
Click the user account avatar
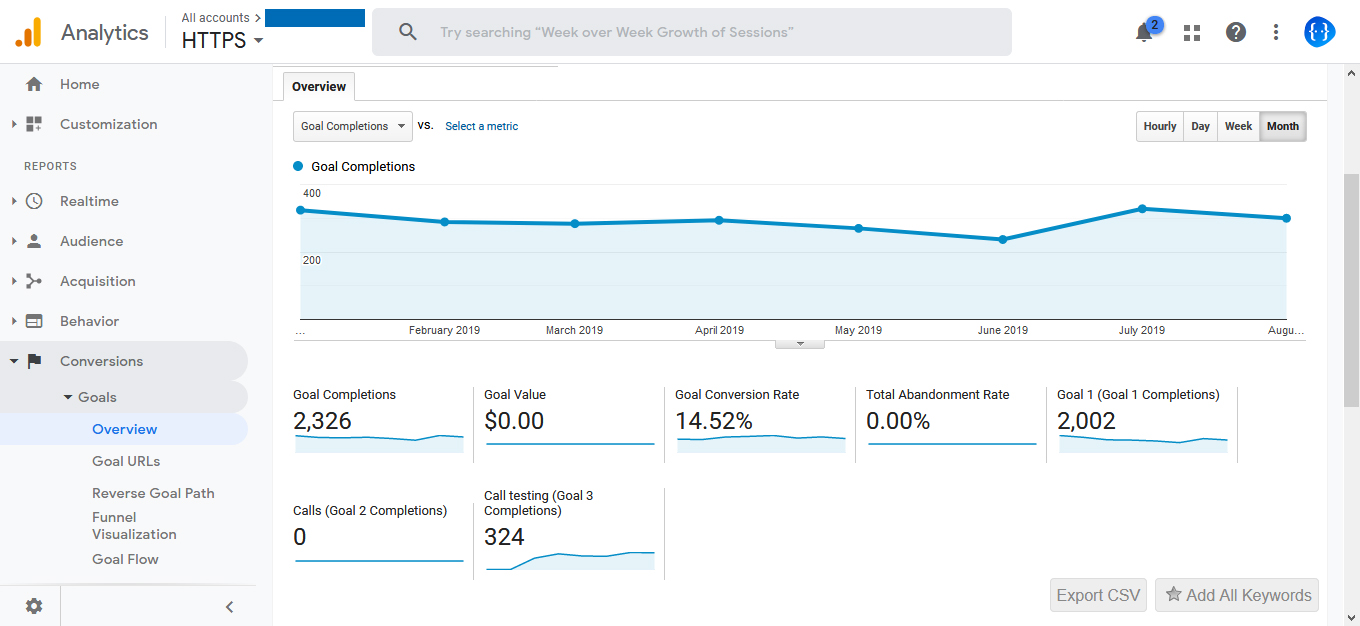pyautogui.click(x=1319, y=32)
